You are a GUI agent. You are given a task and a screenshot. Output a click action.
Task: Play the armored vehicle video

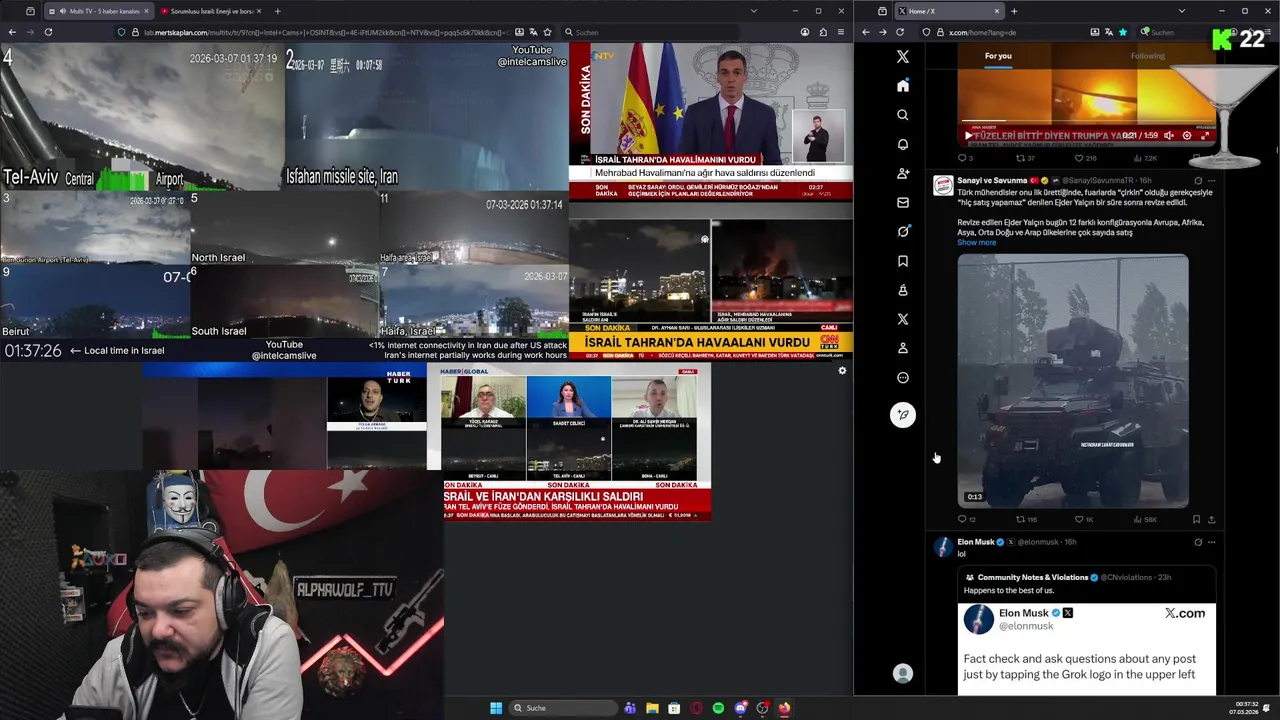[1073, 381]
